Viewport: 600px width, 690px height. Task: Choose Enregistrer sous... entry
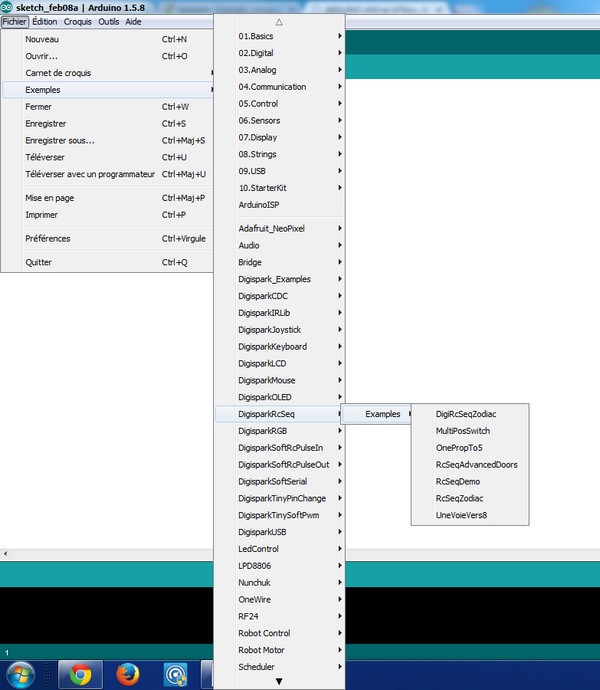pyautogui.click(x=108, y=140)
